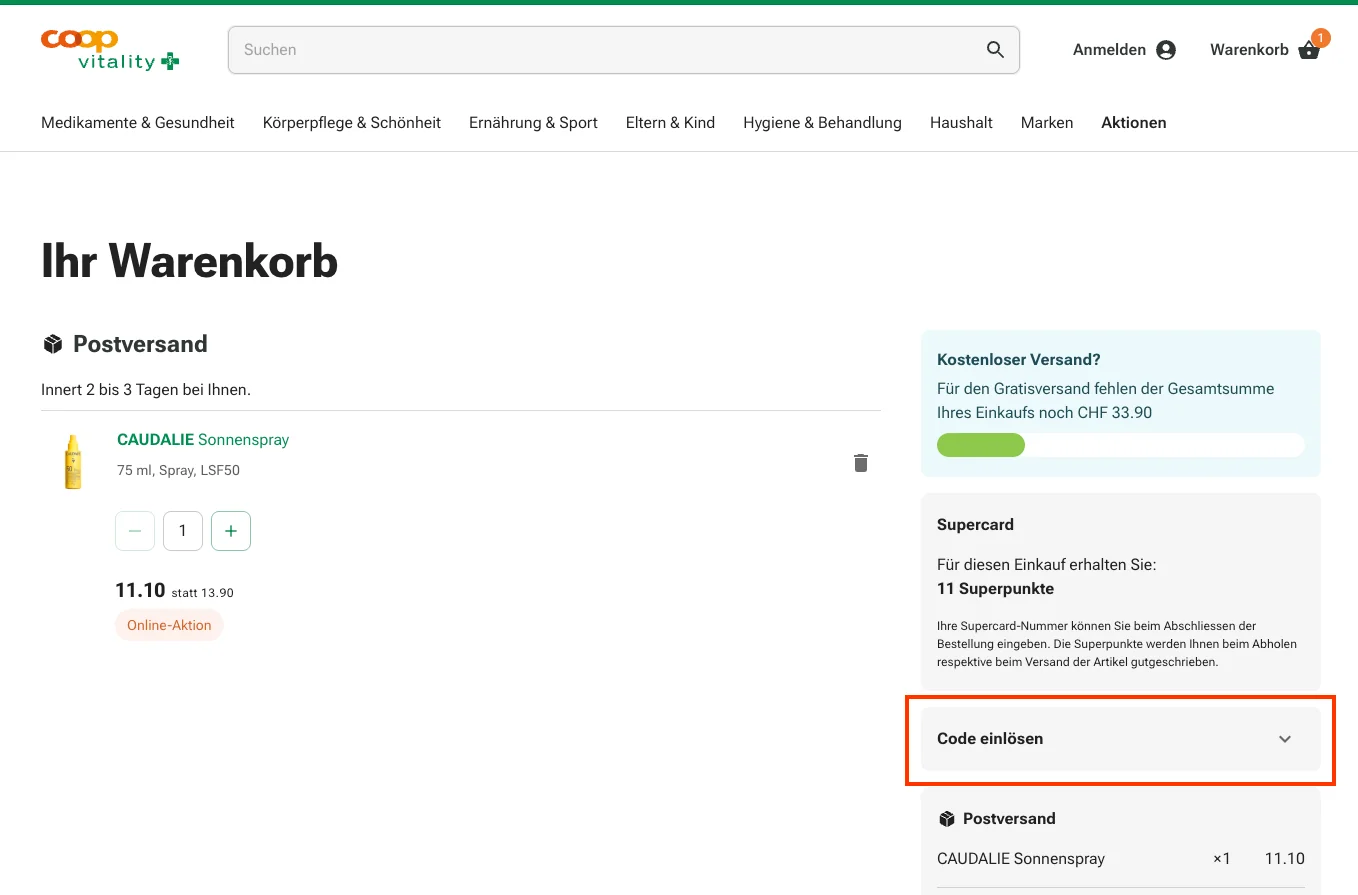This screenshot has width=1358, height=895.
Task: Click the ×1 quantity in summary
Action: pos(1222,859)
